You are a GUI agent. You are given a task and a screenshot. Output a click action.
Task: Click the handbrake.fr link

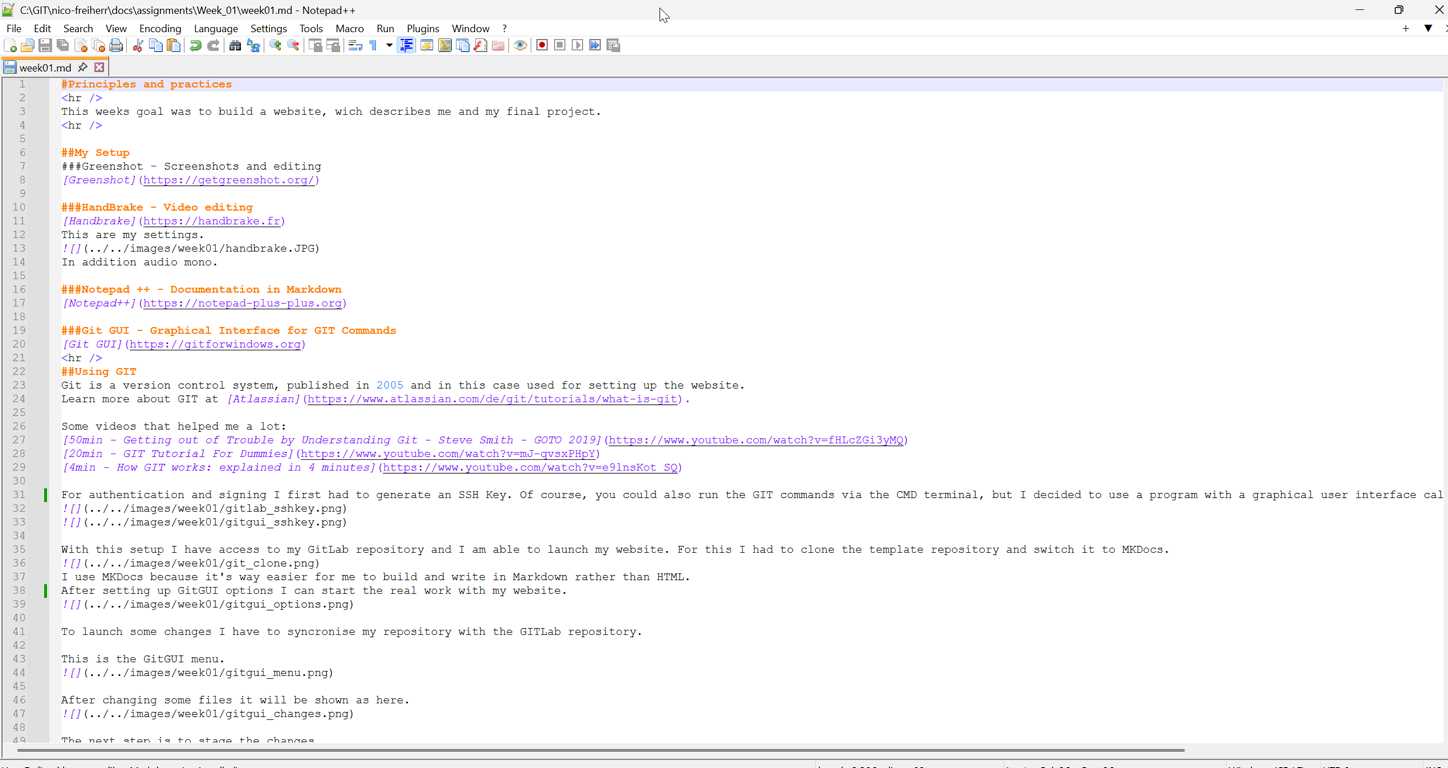coord(212,222)
